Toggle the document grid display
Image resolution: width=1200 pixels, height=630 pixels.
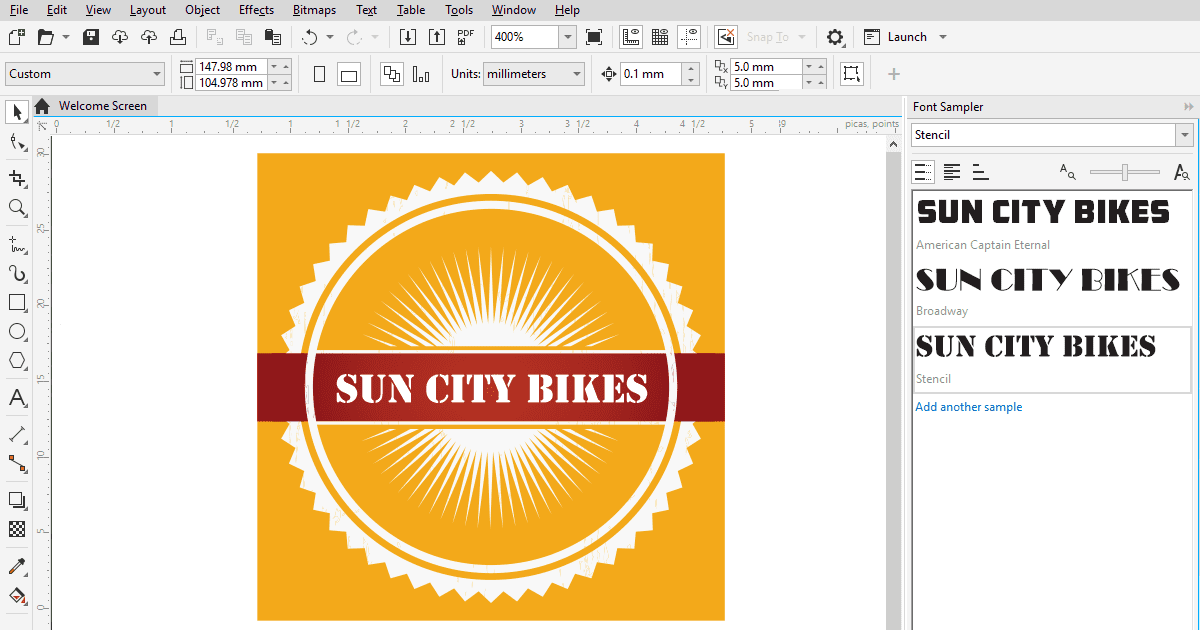coord(660,36)
